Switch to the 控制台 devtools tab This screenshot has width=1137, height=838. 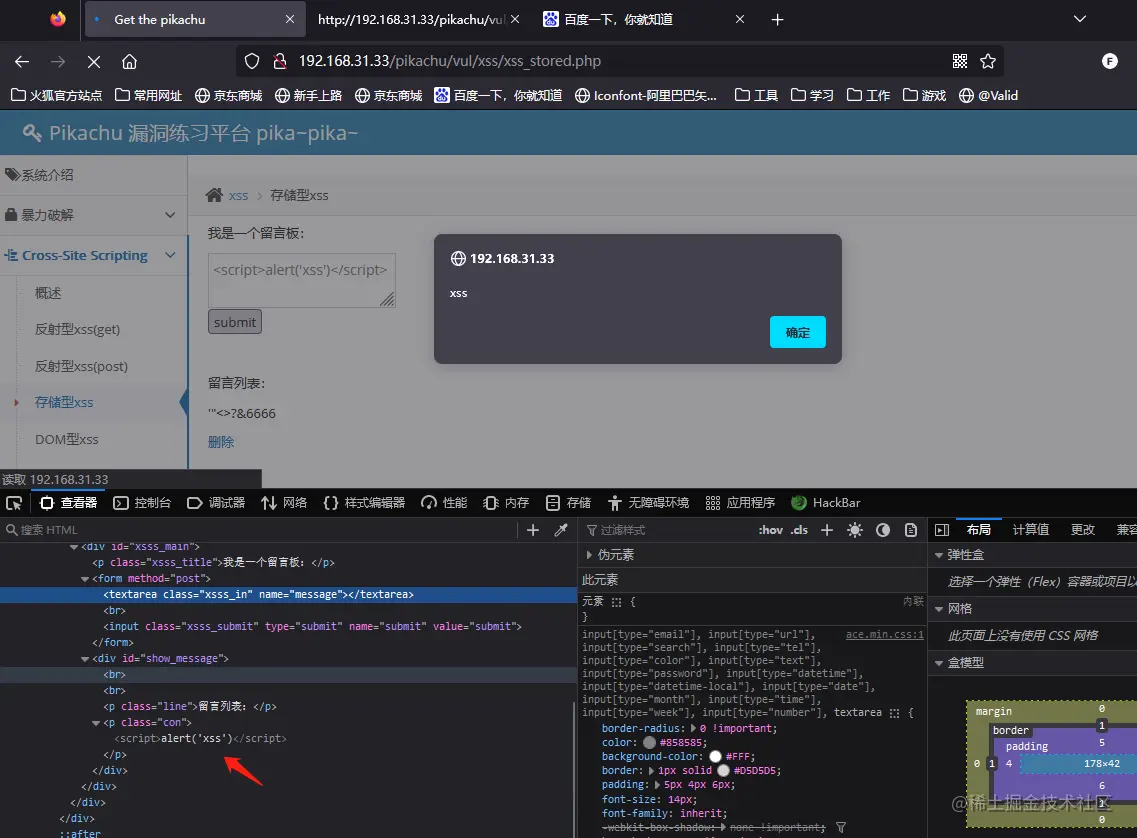(x=142, y=503)
